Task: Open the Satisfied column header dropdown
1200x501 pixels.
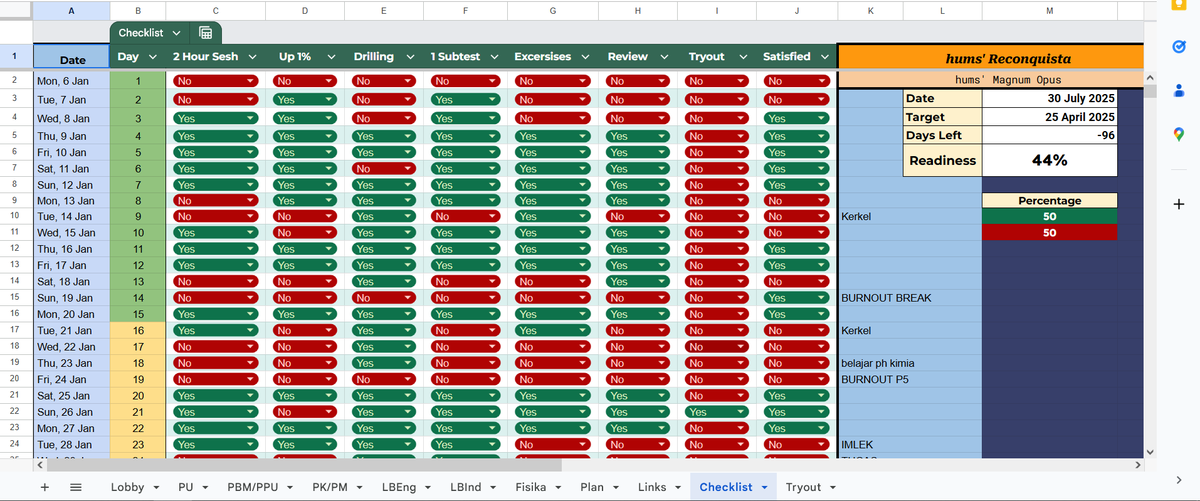Action: (826, 57)
